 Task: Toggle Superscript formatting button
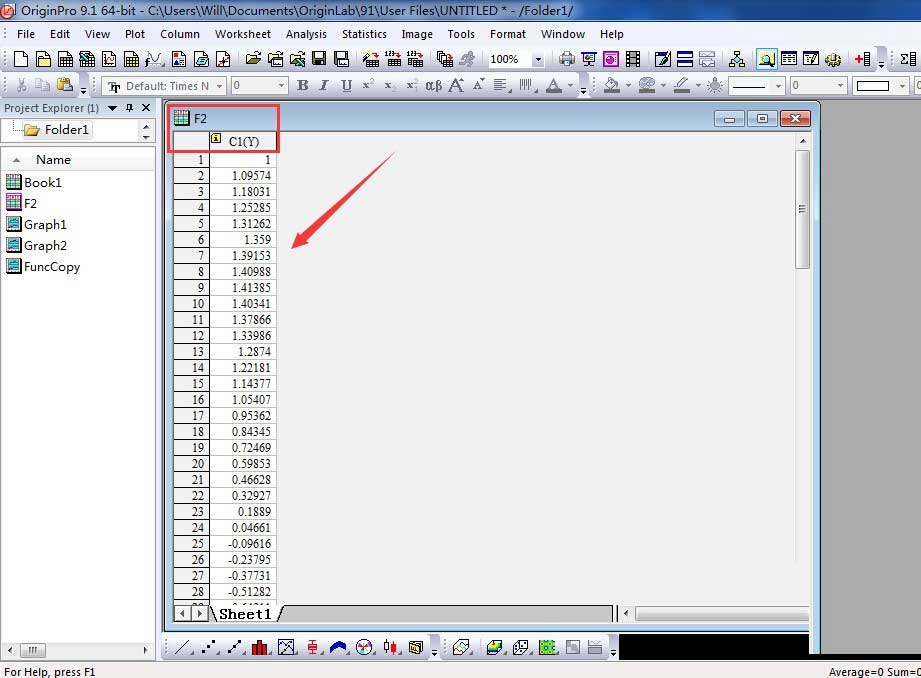click(368, 86)
